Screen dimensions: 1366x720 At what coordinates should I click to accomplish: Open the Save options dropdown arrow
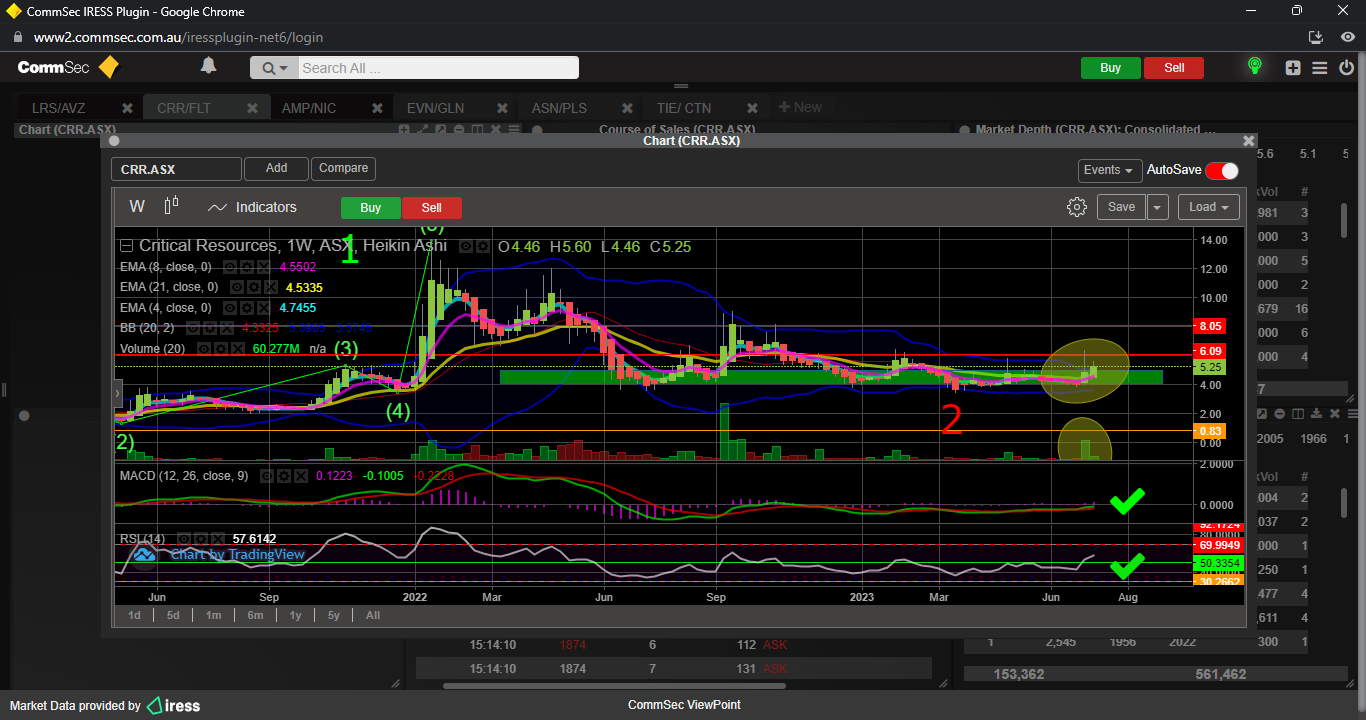(x=1157, y=207)
